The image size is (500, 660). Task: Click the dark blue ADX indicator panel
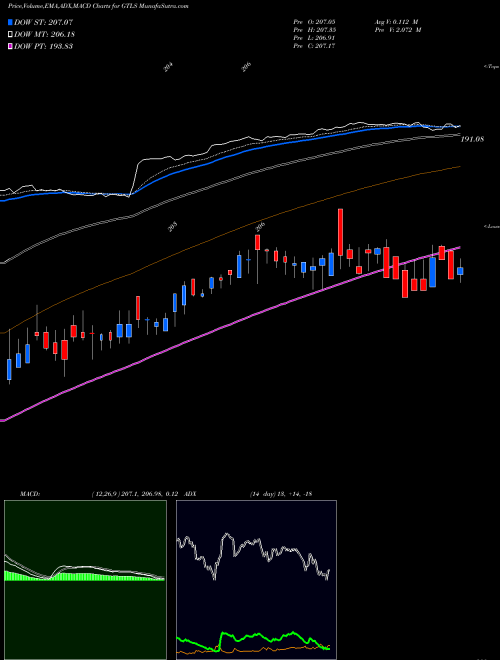tap(256, 580)
